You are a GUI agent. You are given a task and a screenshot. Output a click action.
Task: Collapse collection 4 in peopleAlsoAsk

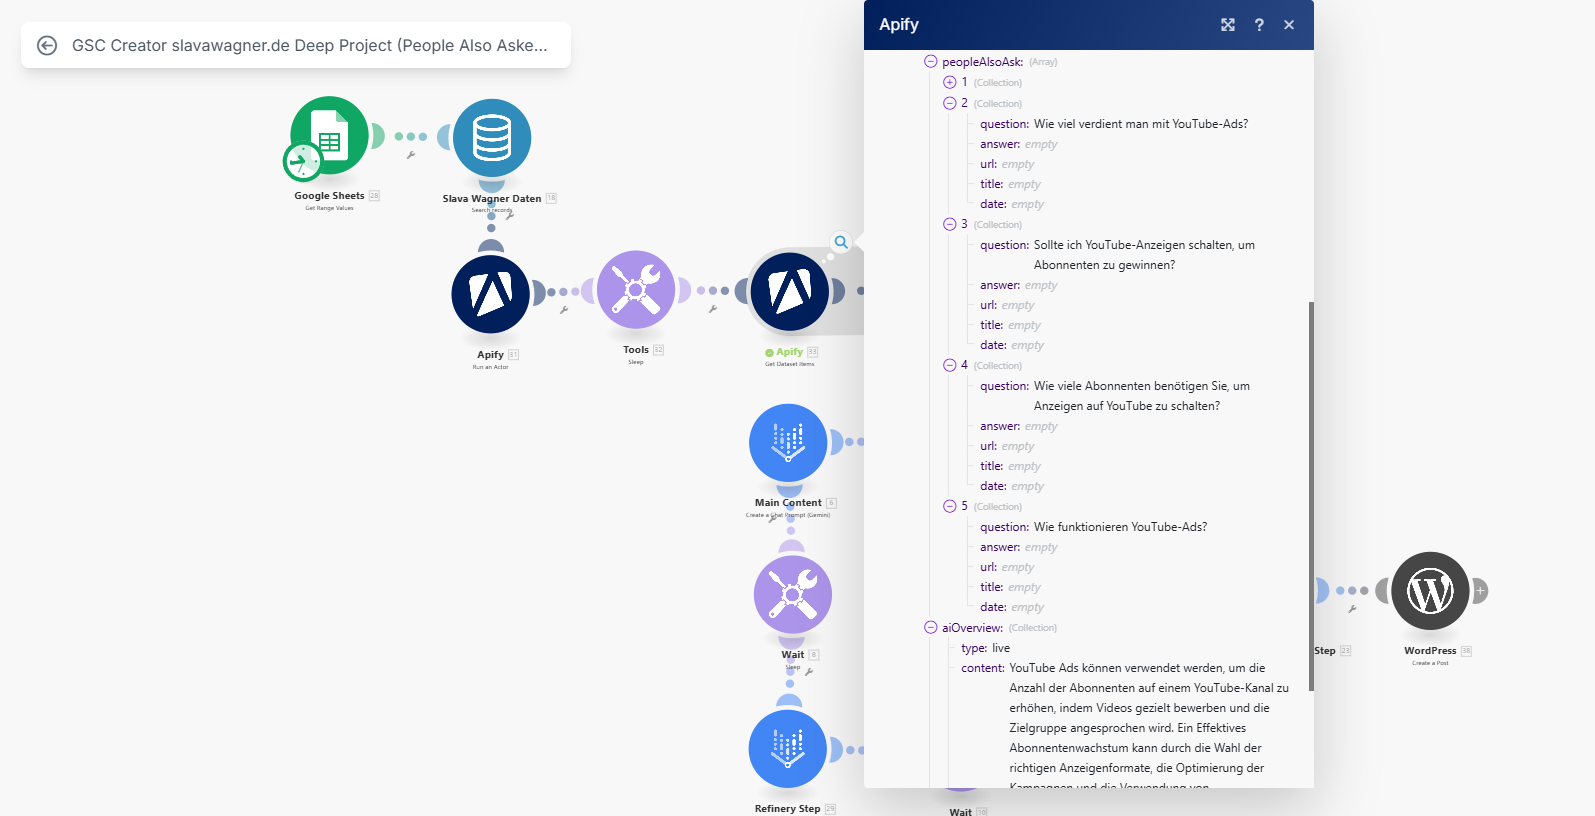coord(949,365)
